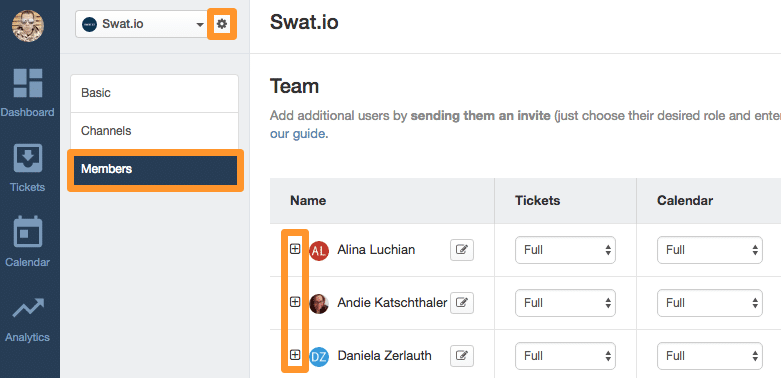Screen dimensions: 781x378
Task: Switch to the Channels settings tab
Action: pos(154,131)
